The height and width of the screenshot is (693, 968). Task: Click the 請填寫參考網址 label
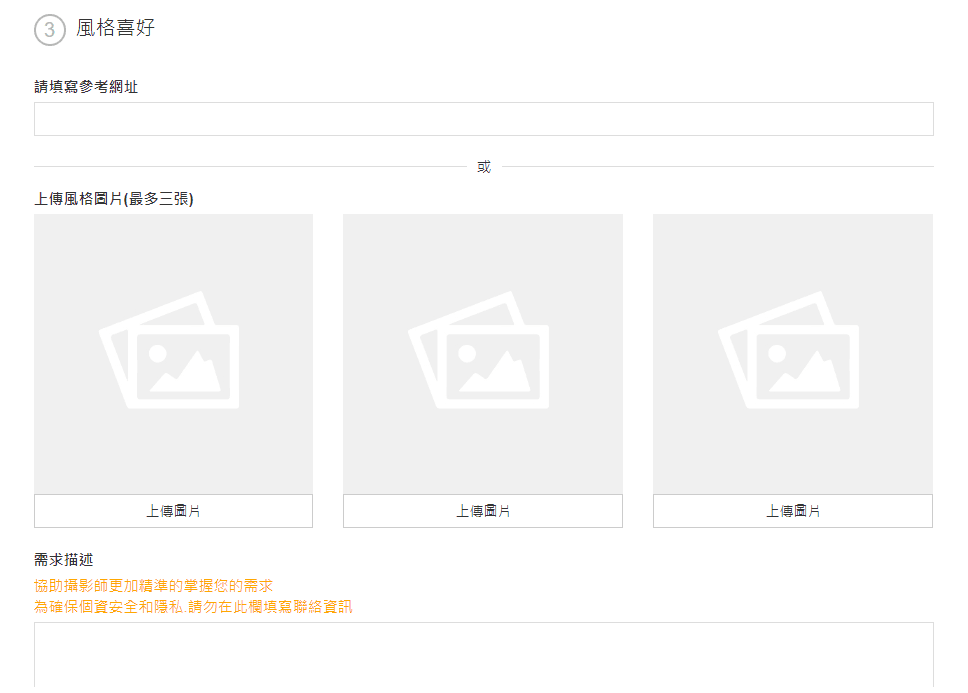pos(86,87)
